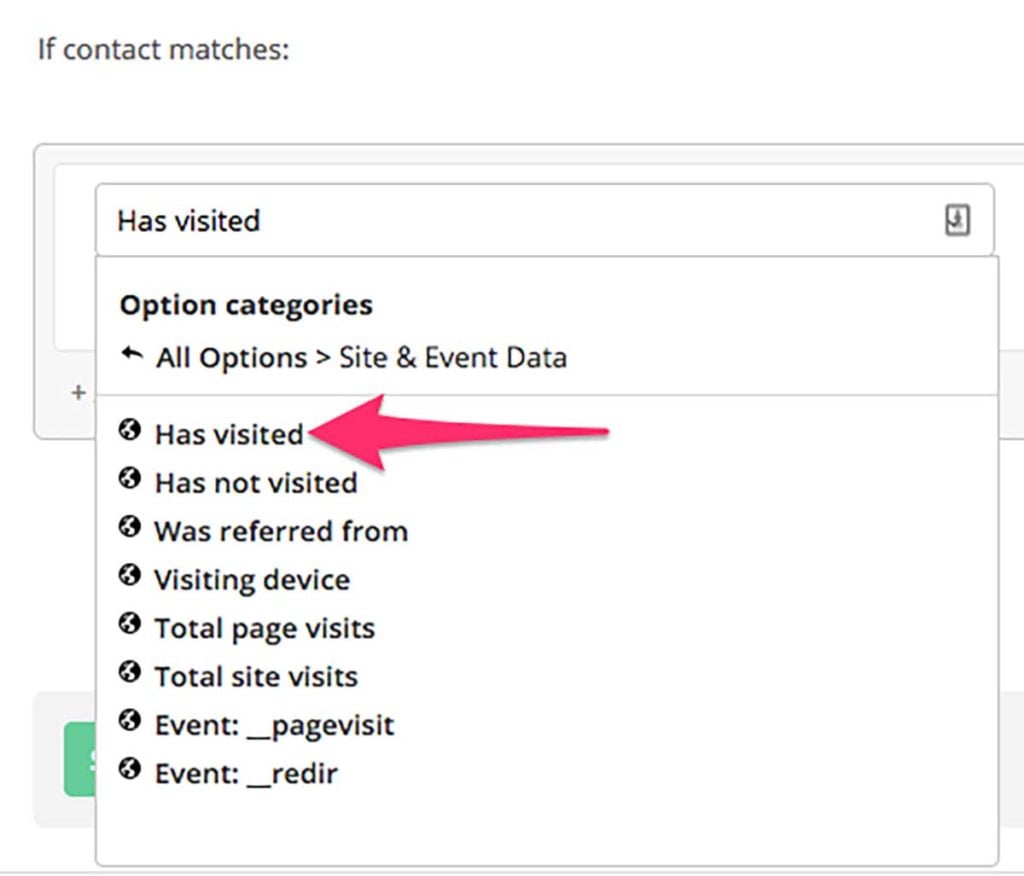The image size is (1024, 876).
Task: Click globe icon beside Total page visits
Action: [x=129, y=623]
